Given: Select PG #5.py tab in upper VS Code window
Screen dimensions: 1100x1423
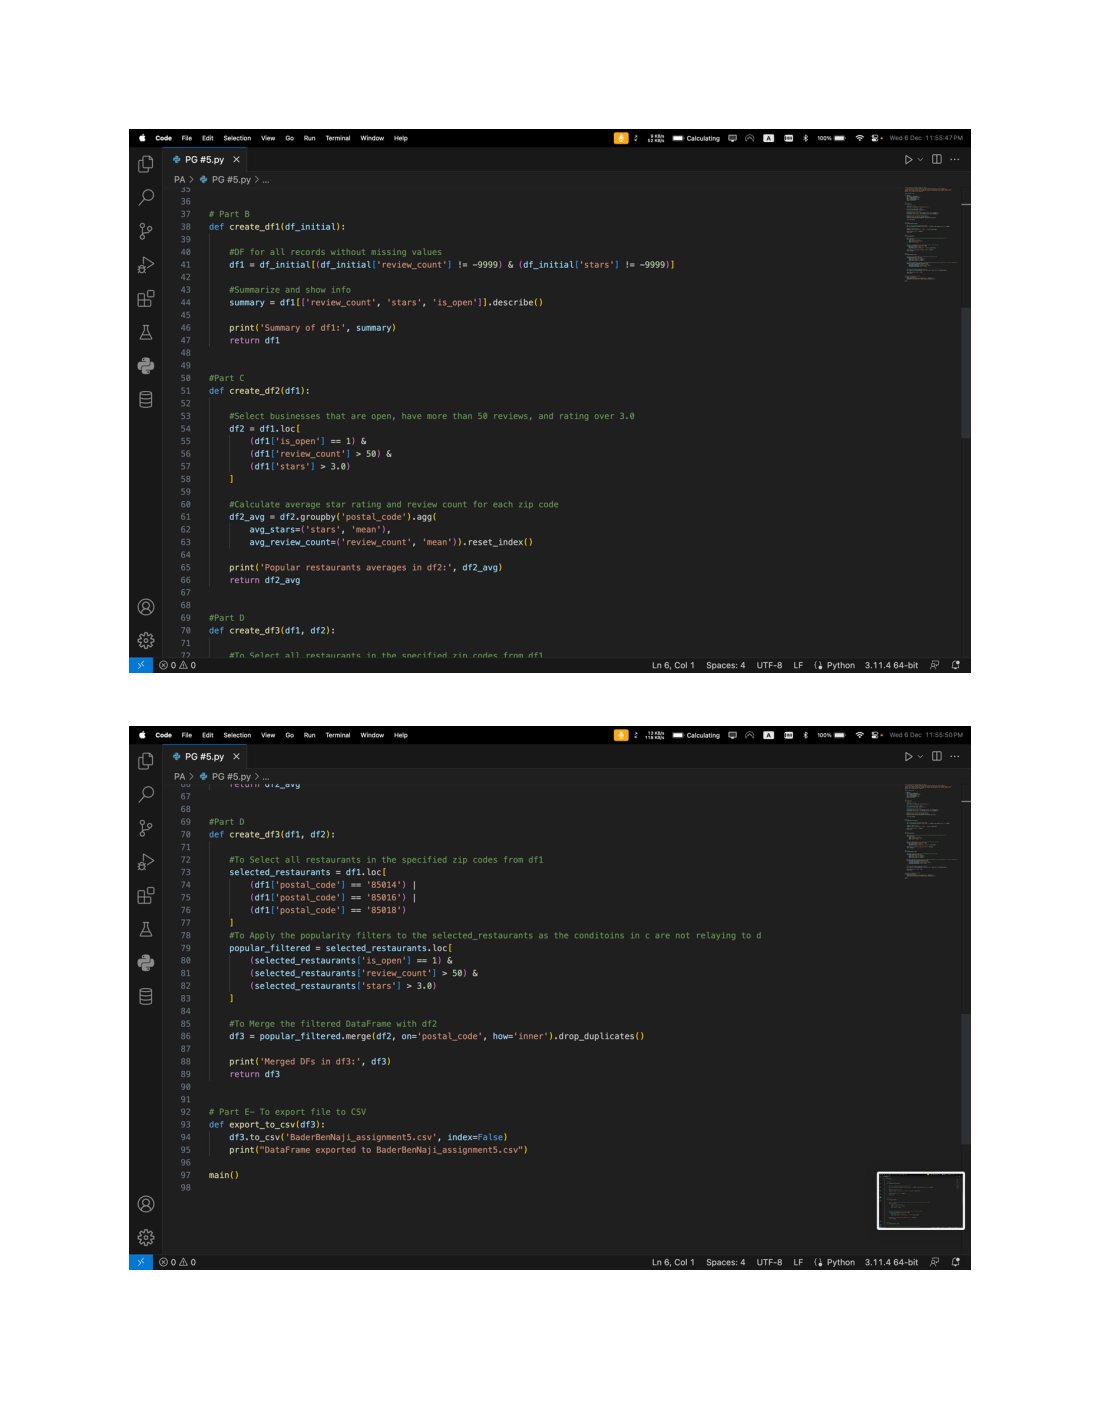Looking at the screenshot, I should point(205,159).
